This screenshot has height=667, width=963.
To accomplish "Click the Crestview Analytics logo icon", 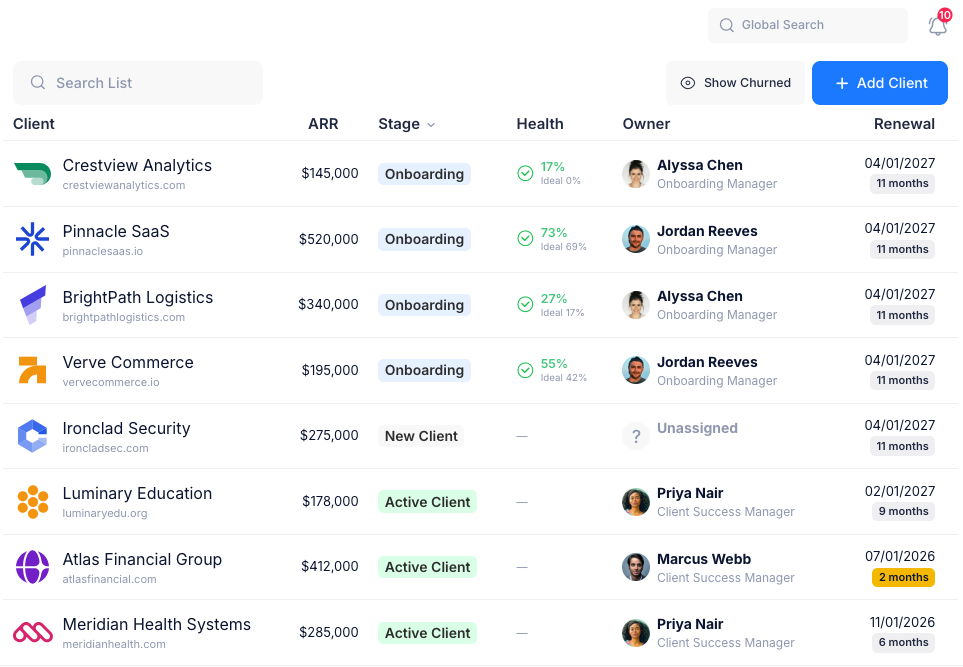I will (32, 174).
